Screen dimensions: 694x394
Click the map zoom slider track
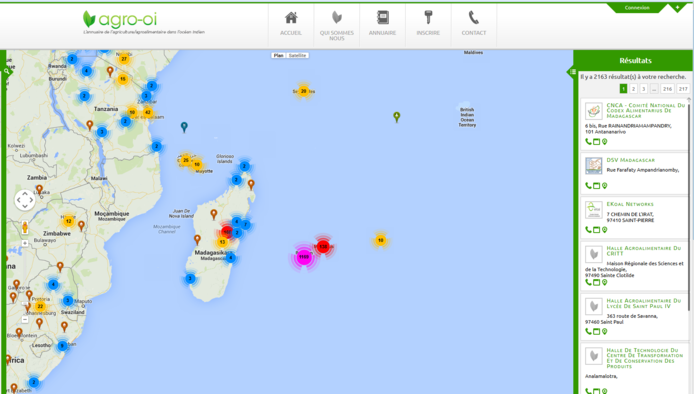point(25,281)
